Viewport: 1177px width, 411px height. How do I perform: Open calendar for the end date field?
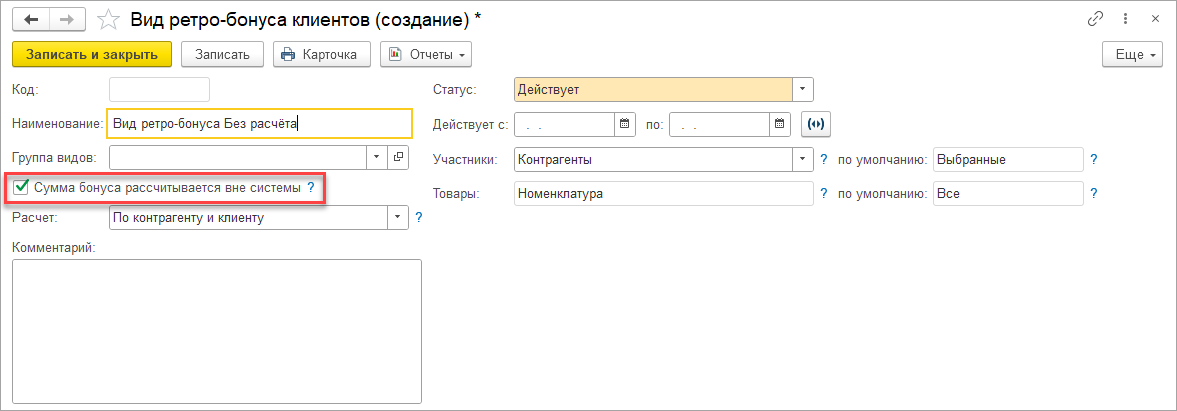tap(781, 124)
